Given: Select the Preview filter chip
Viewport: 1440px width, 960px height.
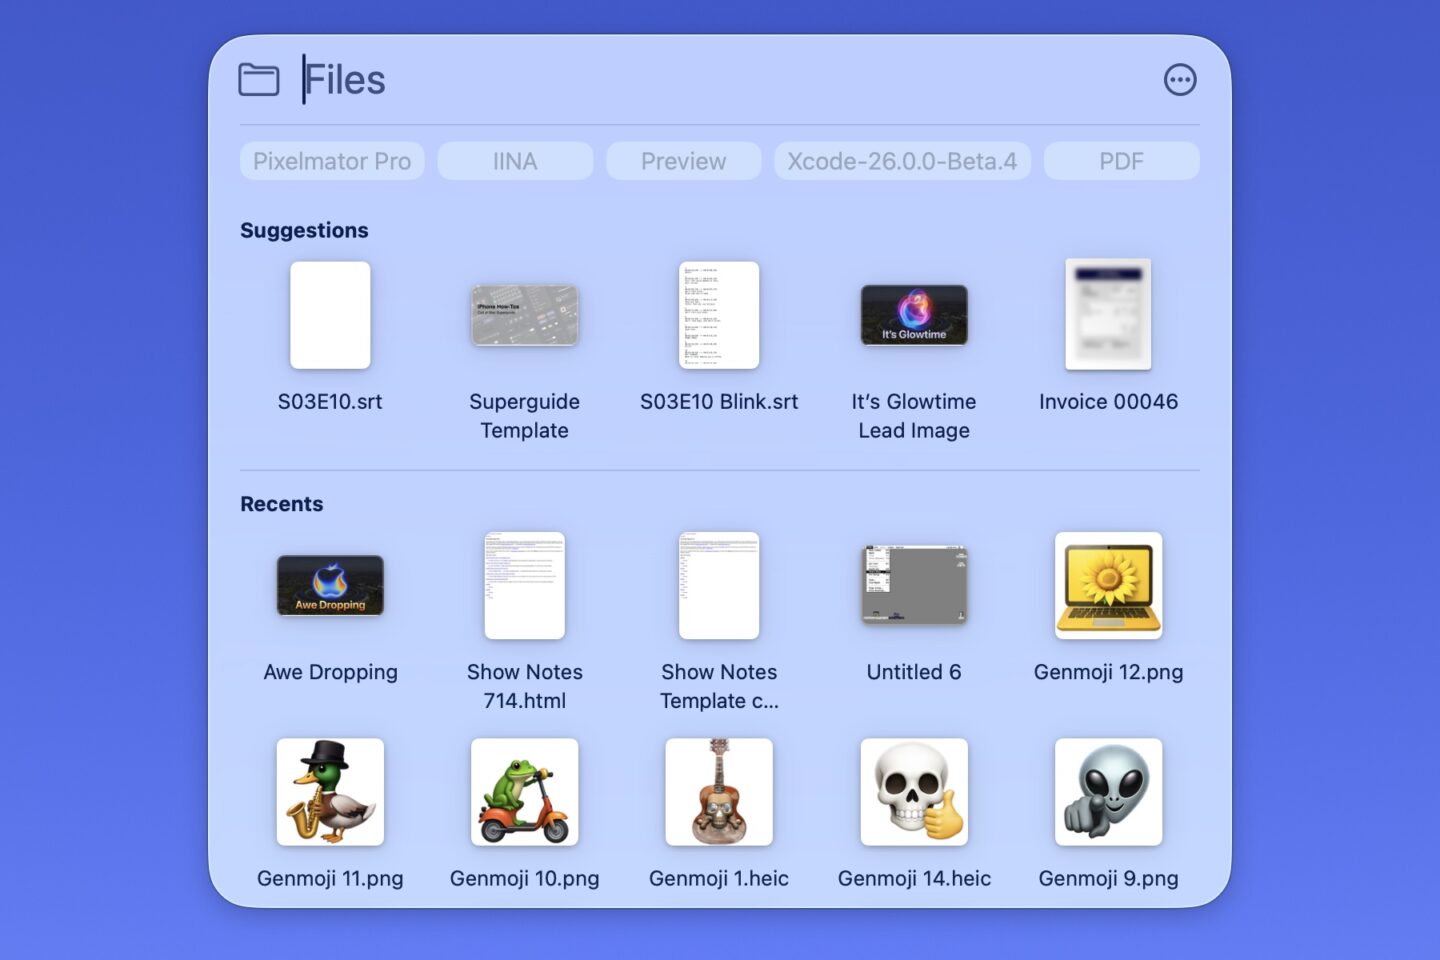Looking at the screenshot, I should [683, 160].
